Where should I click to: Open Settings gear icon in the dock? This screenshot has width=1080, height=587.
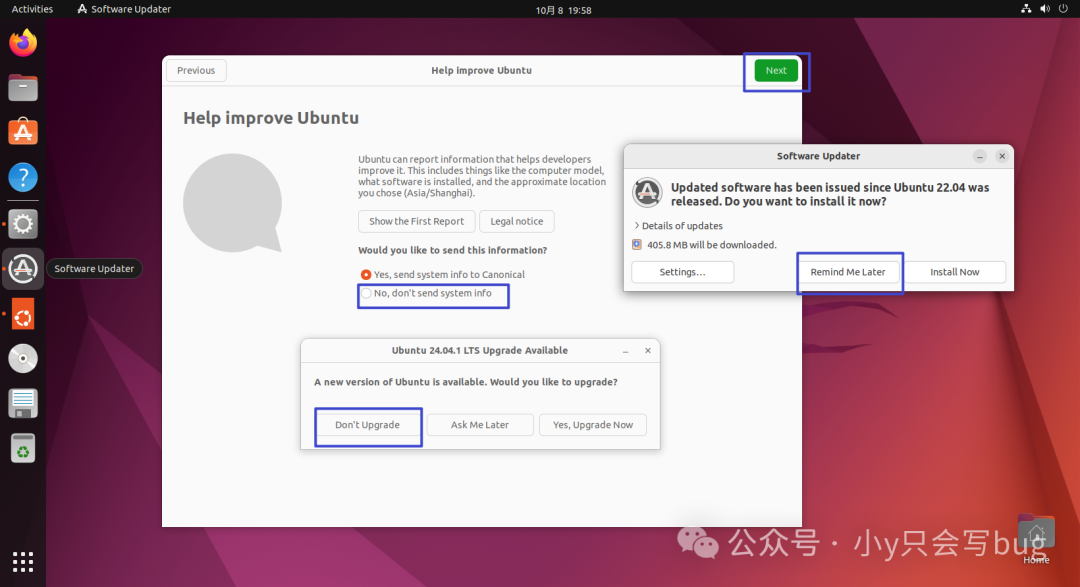22,223
